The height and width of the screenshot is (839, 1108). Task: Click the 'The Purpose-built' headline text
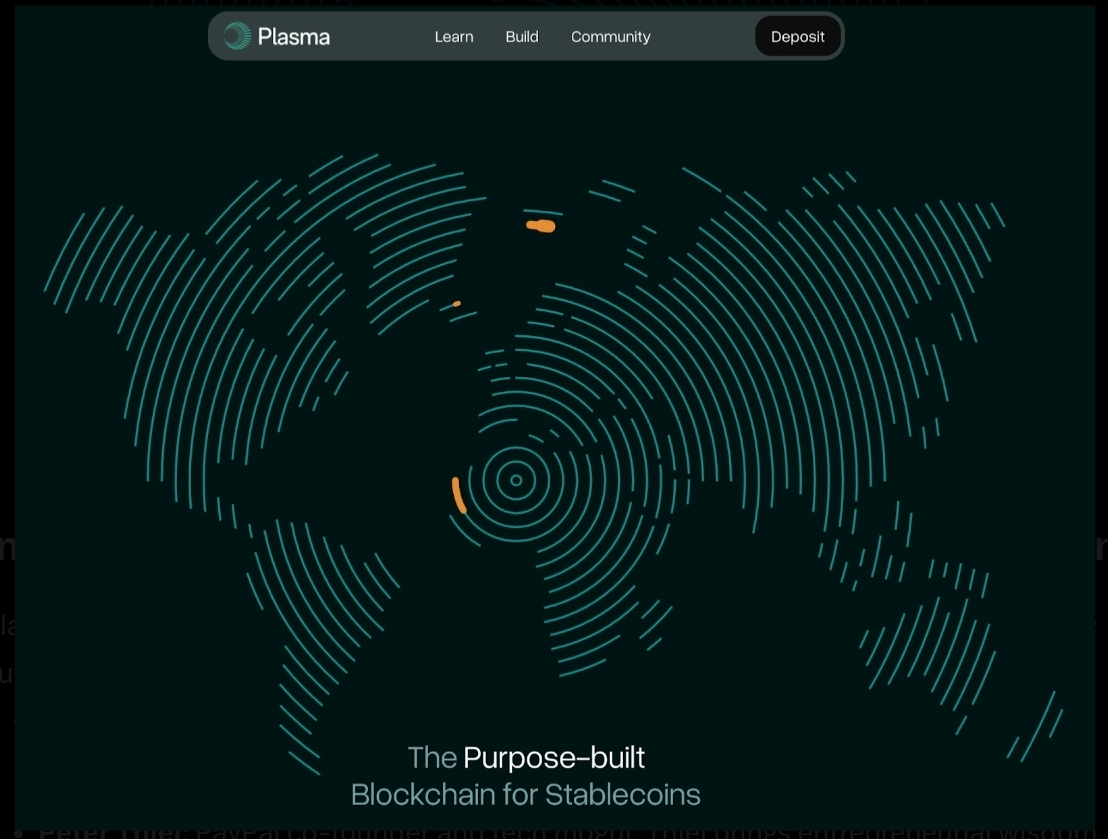(x=526, y=758)
